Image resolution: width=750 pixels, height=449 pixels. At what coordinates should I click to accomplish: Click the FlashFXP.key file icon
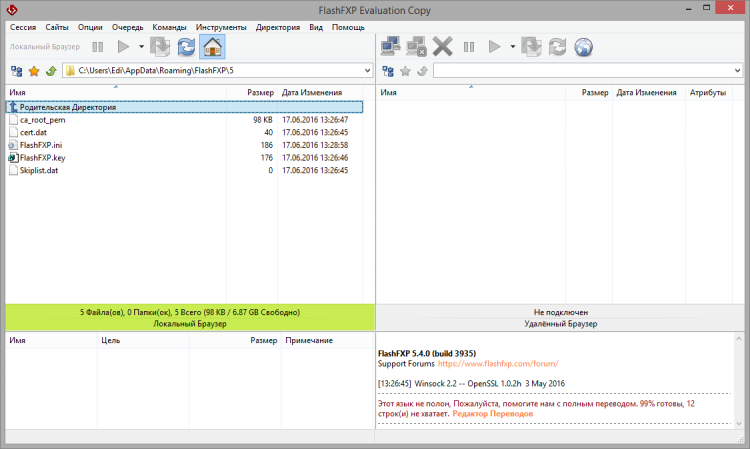13,158
